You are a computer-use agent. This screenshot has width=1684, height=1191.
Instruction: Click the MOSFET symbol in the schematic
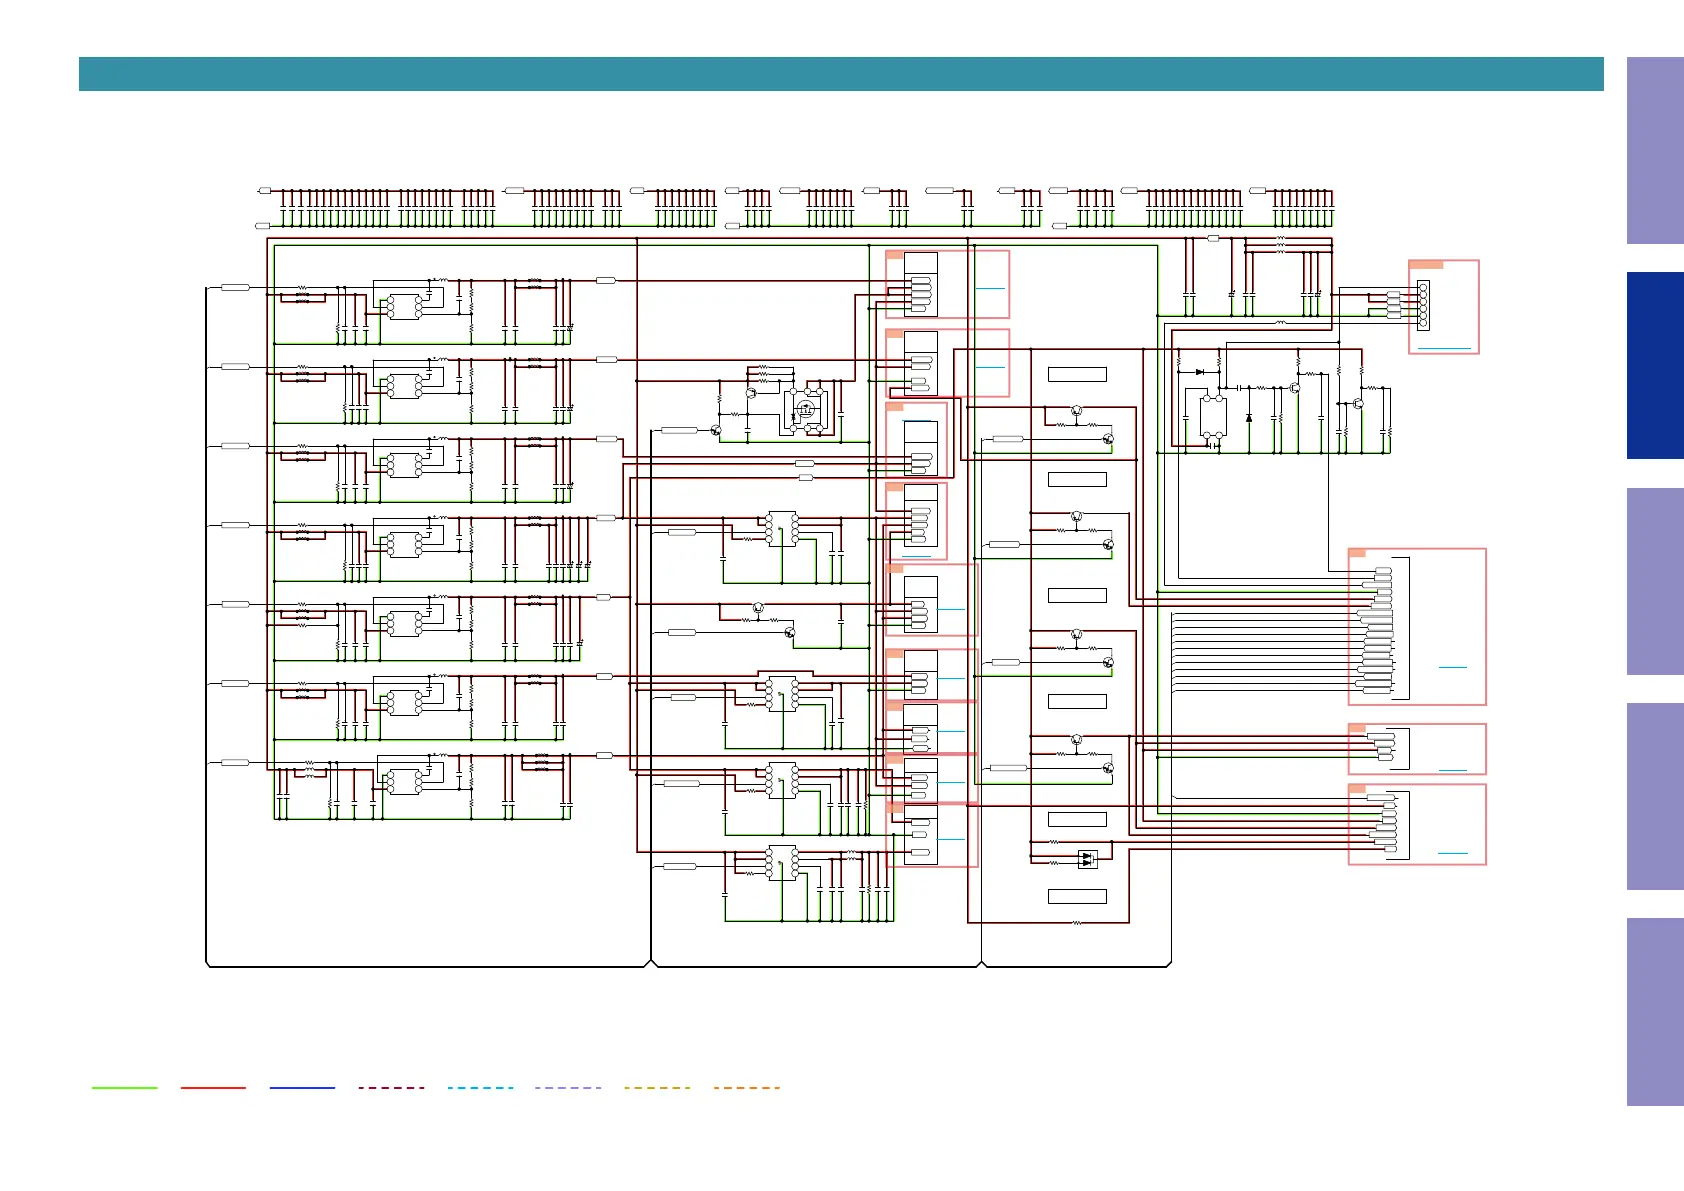(806, 408)
